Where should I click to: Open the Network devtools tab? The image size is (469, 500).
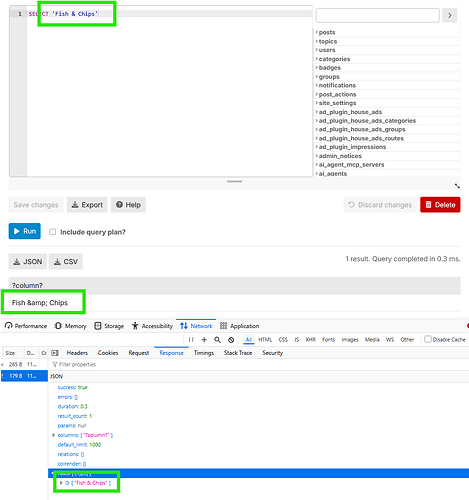196,326
